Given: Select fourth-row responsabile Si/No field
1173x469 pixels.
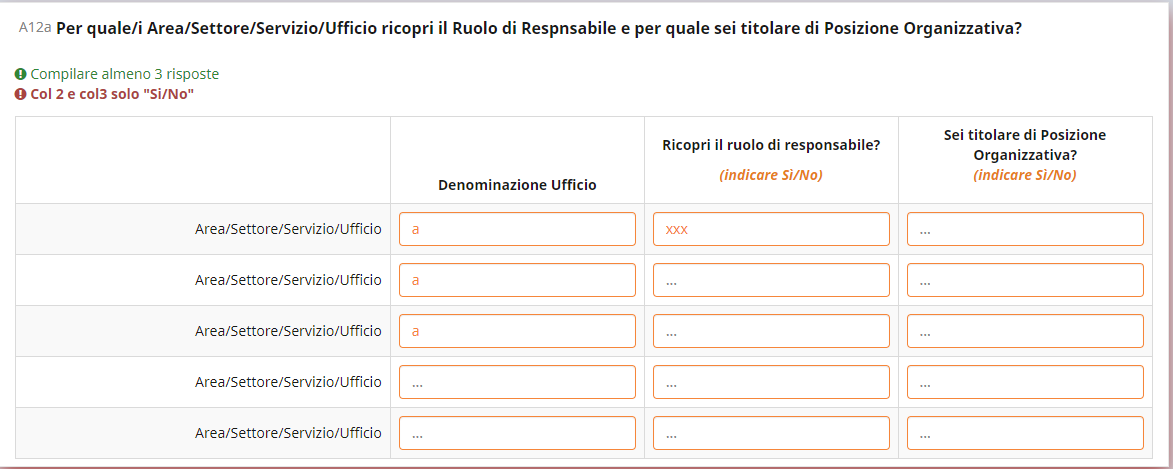Looking at the screenshot, I should tap(771, 382).
